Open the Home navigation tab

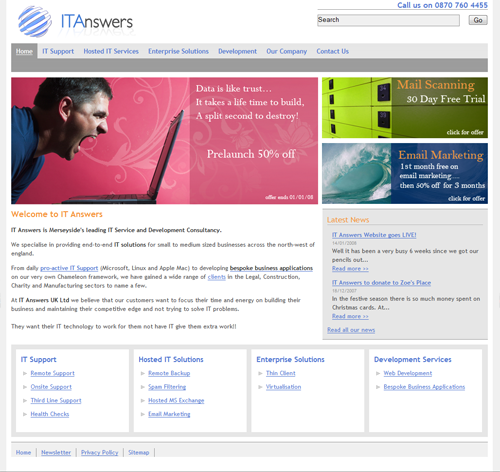pyautogui.click(x=24, y=51)
